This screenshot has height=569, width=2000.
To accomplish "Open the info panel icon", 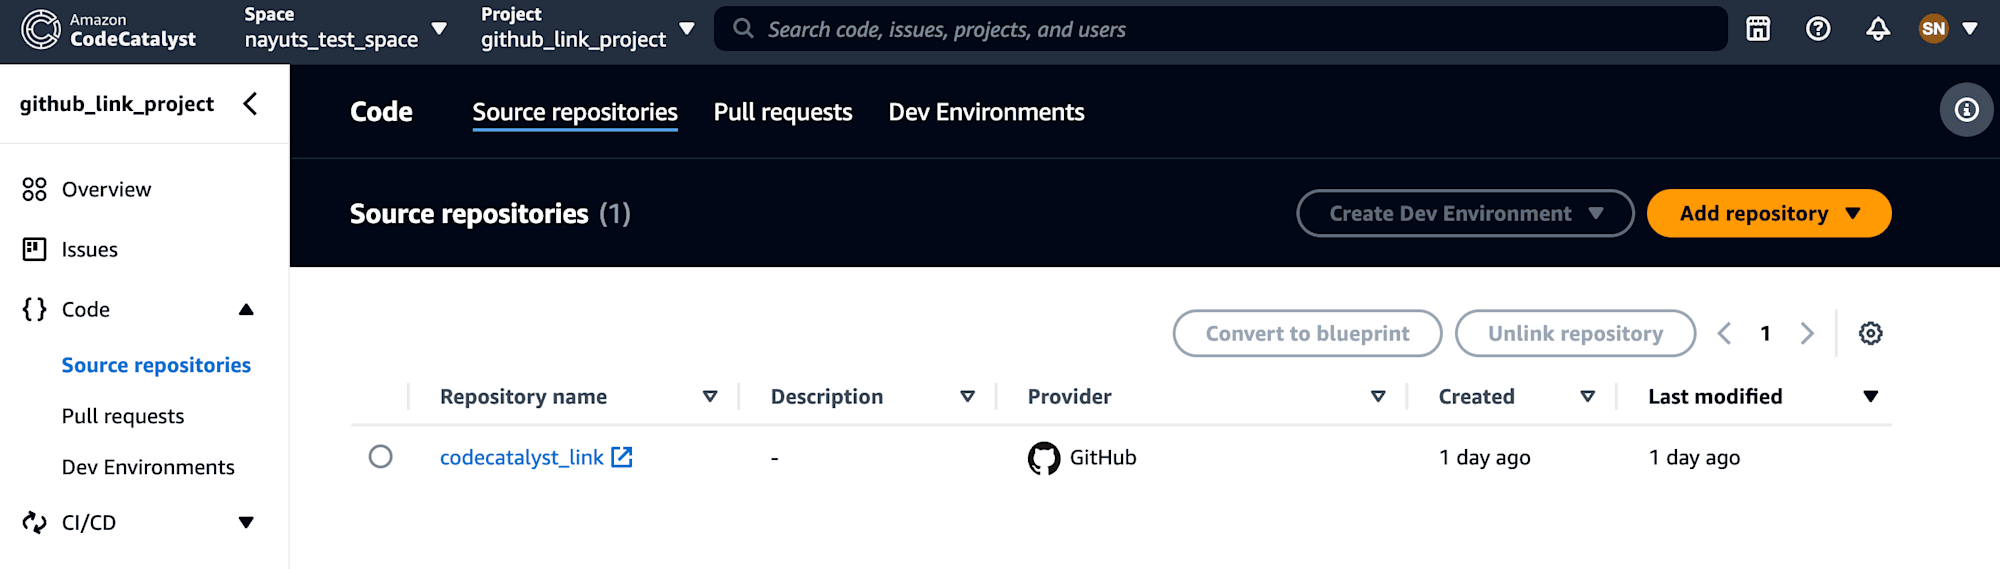I will point(1966,110).
